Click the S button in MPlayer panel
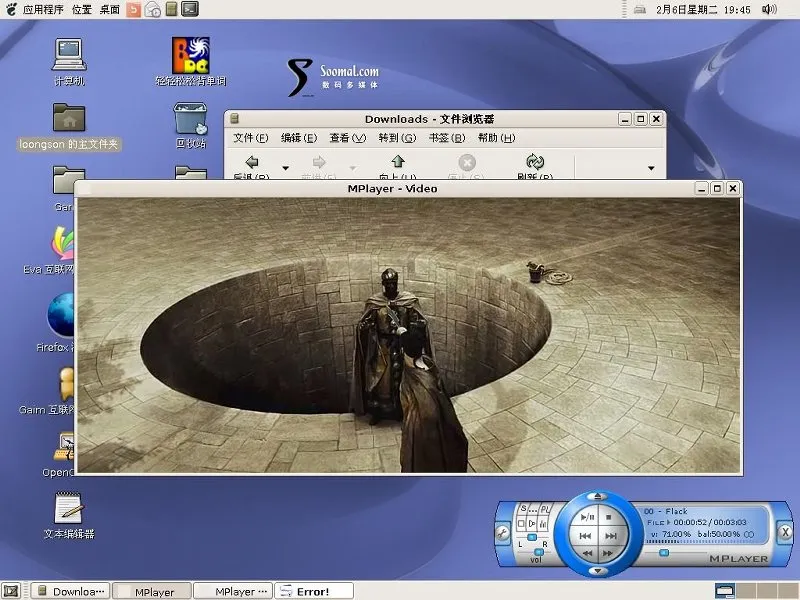This screenshot has width=800, height=600. coord(523,509)
